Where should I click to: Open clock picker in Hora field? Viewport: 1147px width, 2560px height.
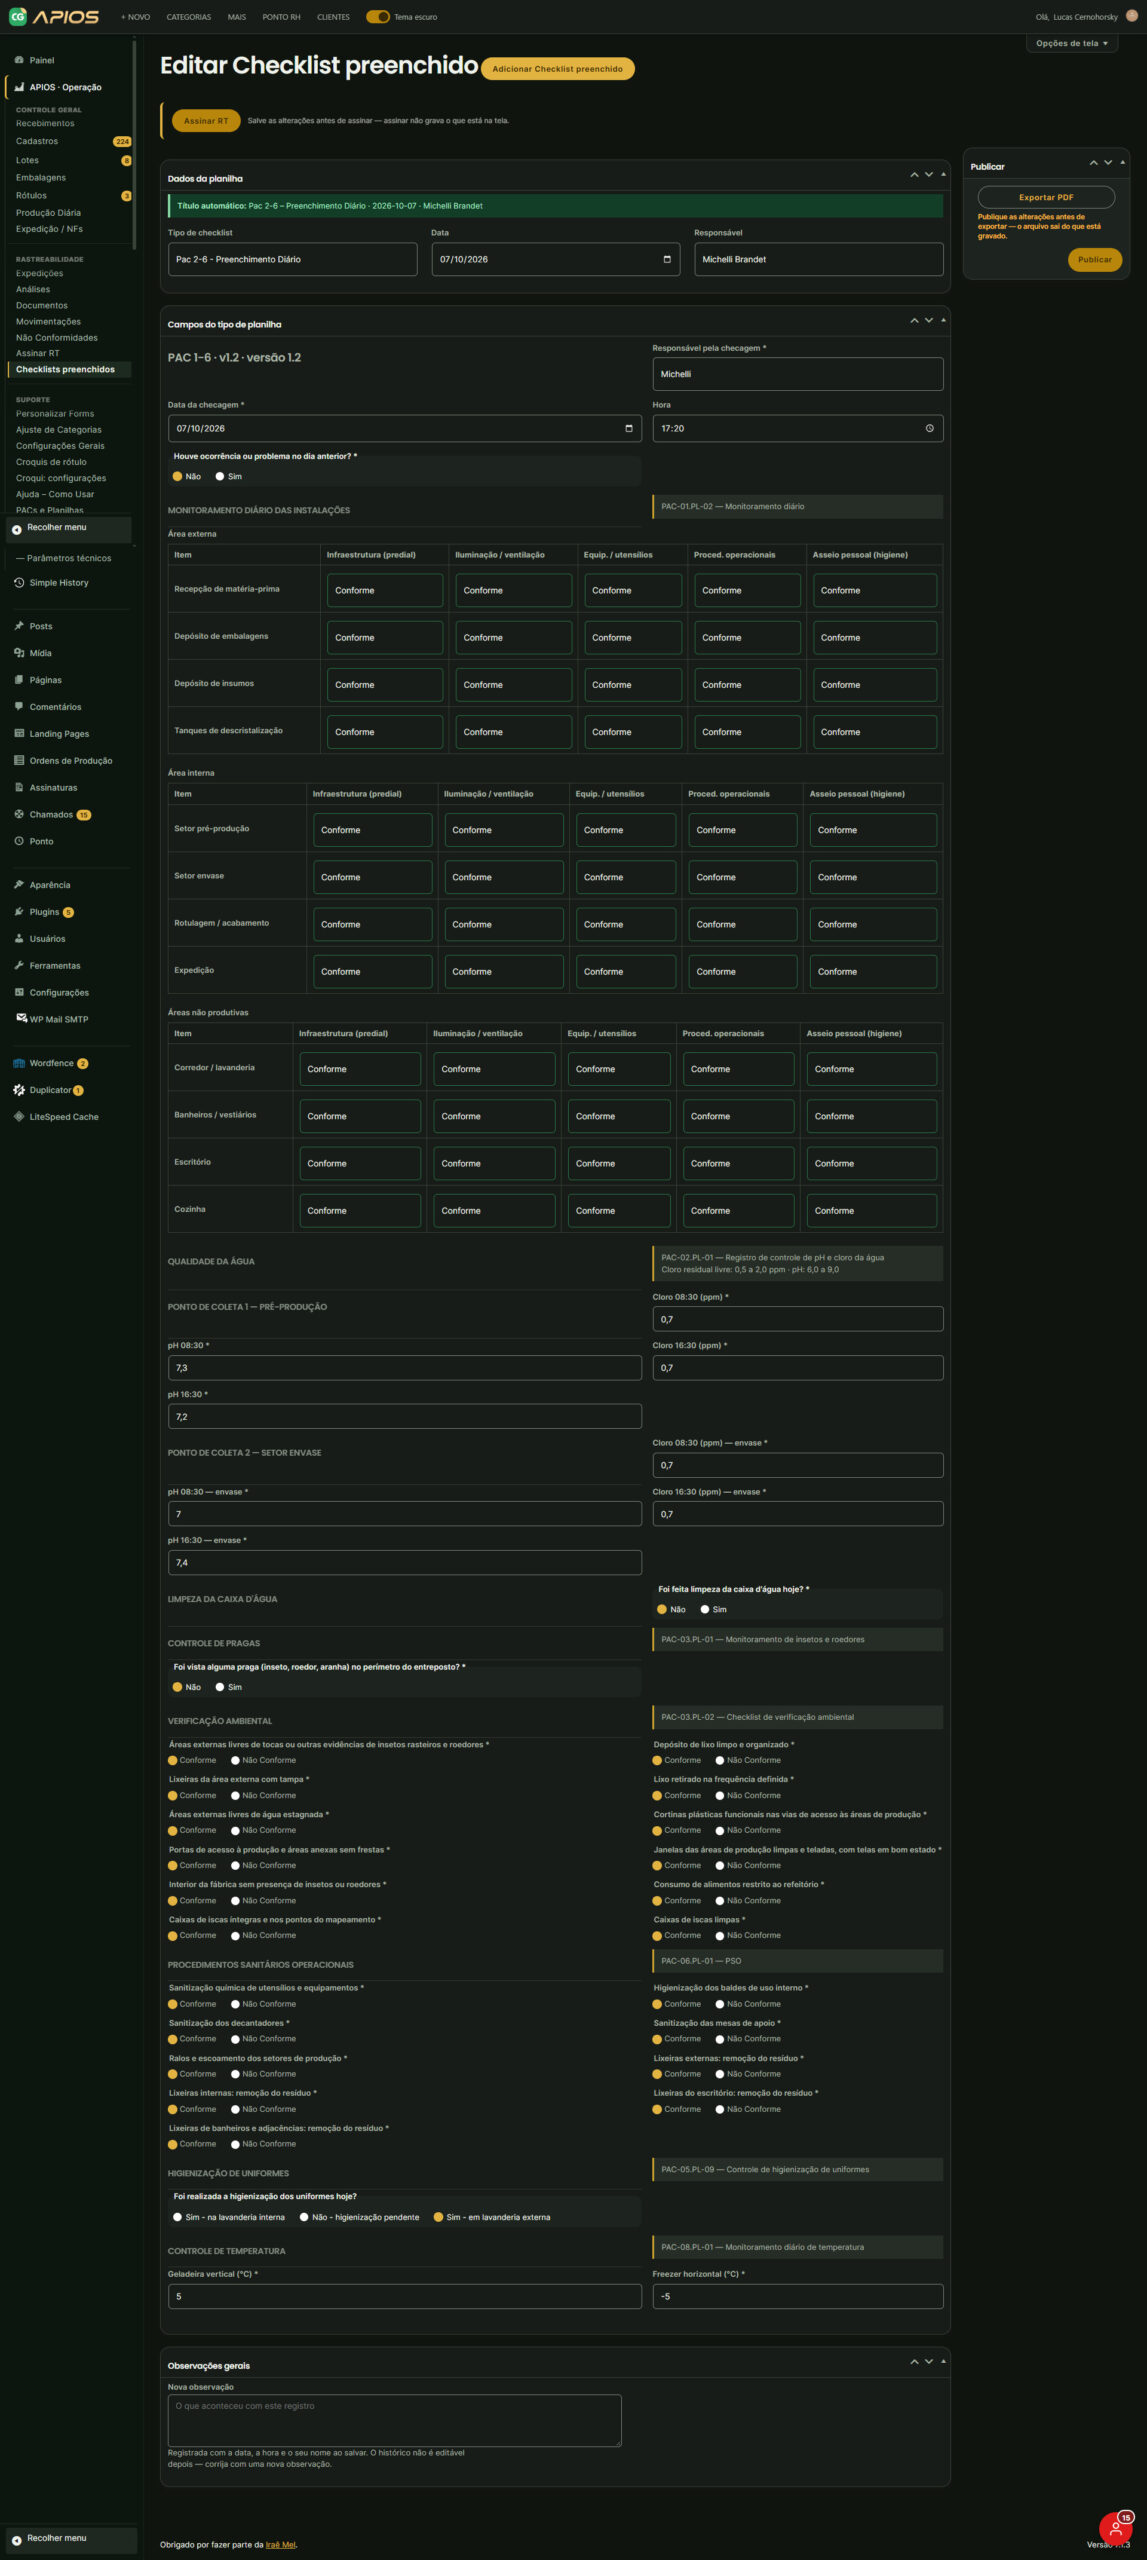click(x=929, y=428)
